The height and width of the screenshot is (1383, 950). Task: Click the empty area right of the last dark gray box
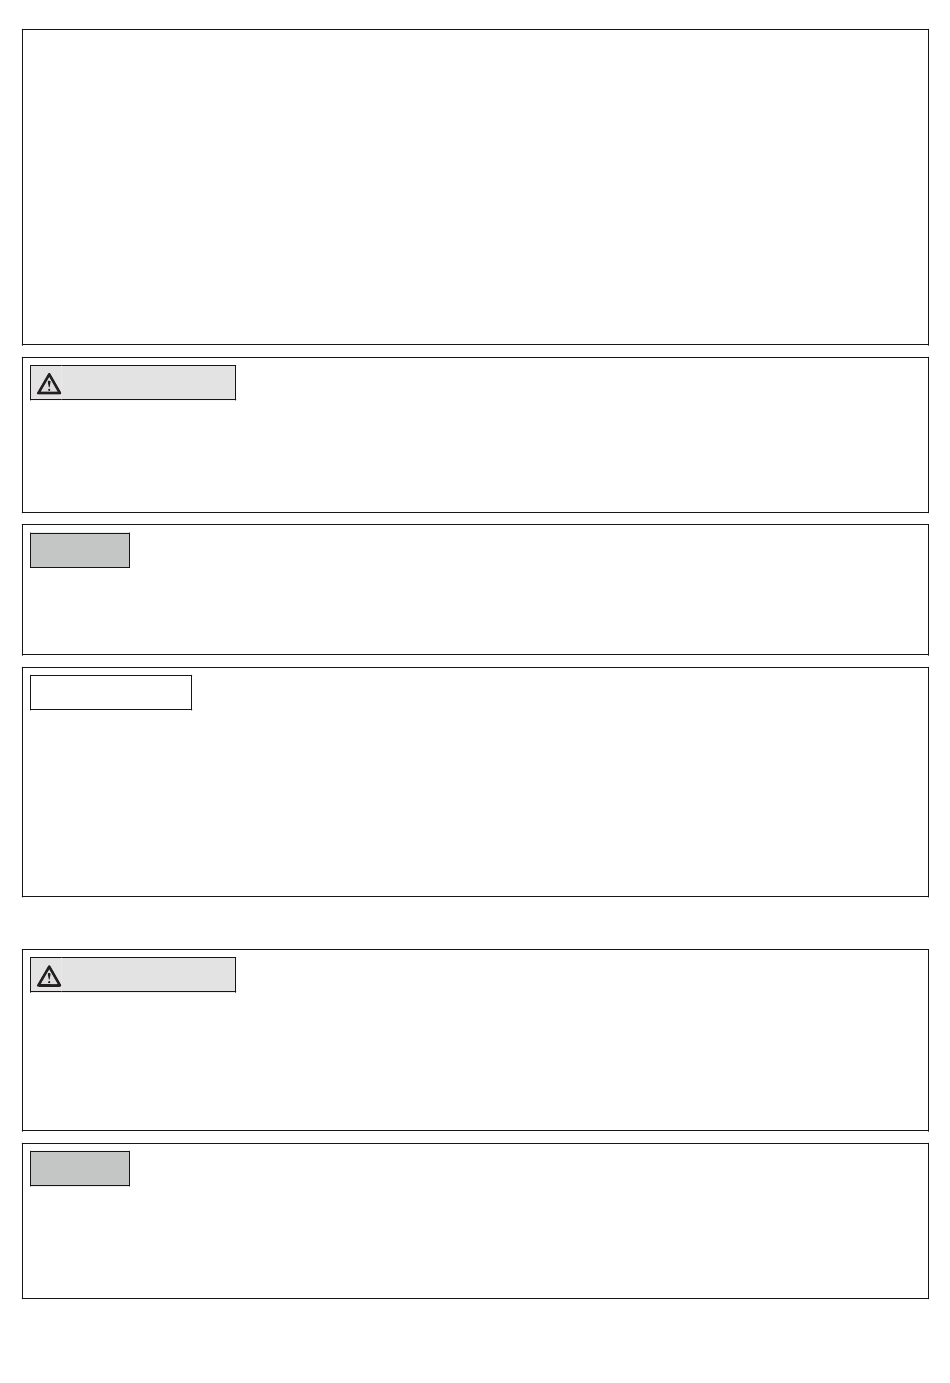click(x=528, y=1168)
